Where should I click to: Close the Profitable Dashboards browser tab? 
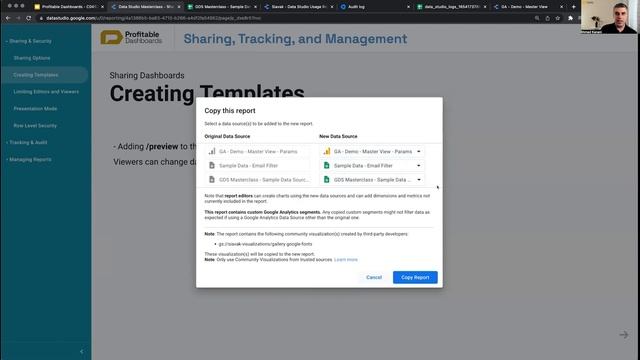click(x=102, y=7)
